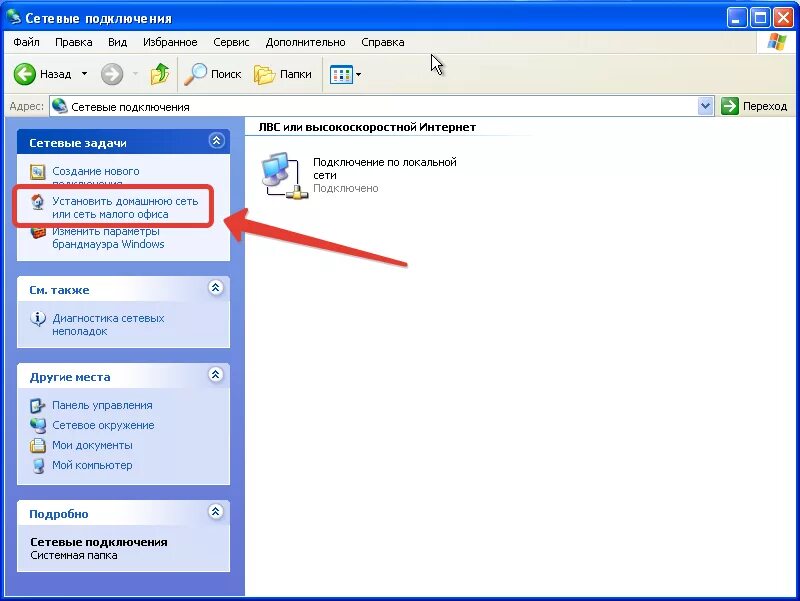Maximize the Сетевые подключения window
The image size is (800, 601).
click(x=760, y=17)
